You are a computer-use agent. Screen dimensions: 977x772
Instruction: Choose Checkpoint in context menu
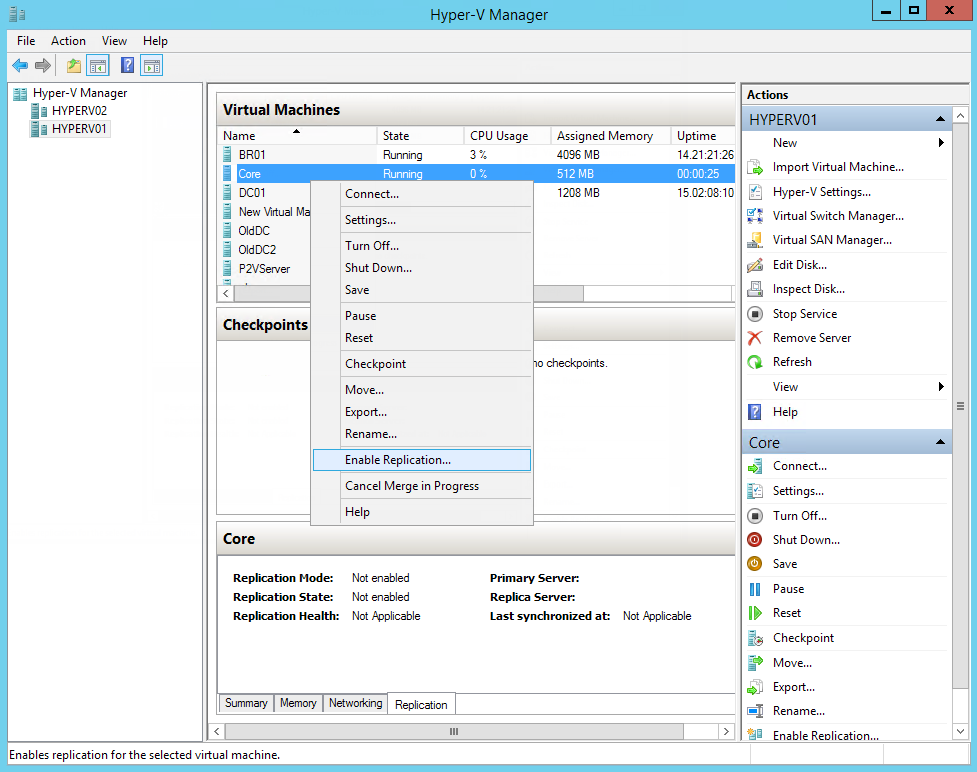pos(422,364)
